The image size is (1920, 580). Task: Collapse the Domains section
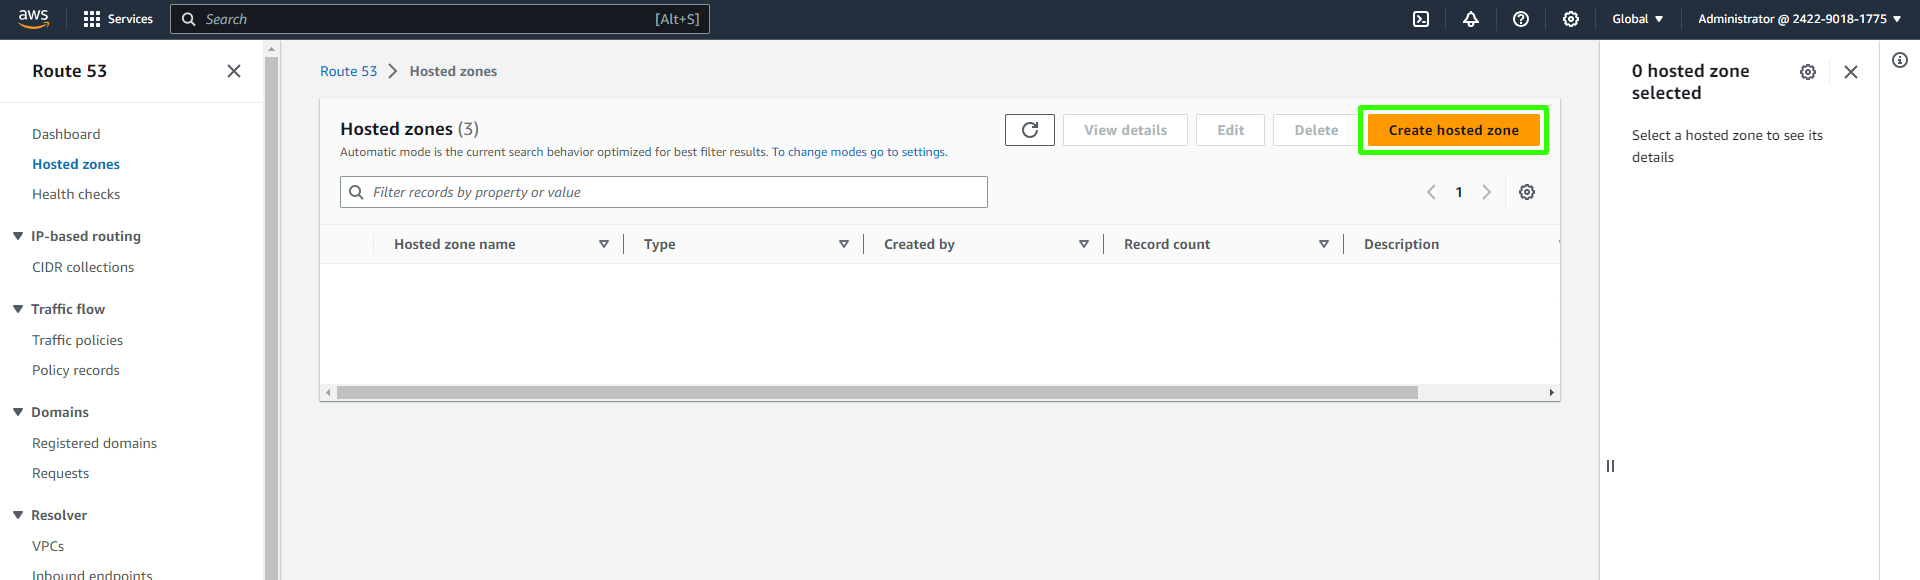pyautogui.click(x=18, y=412)
